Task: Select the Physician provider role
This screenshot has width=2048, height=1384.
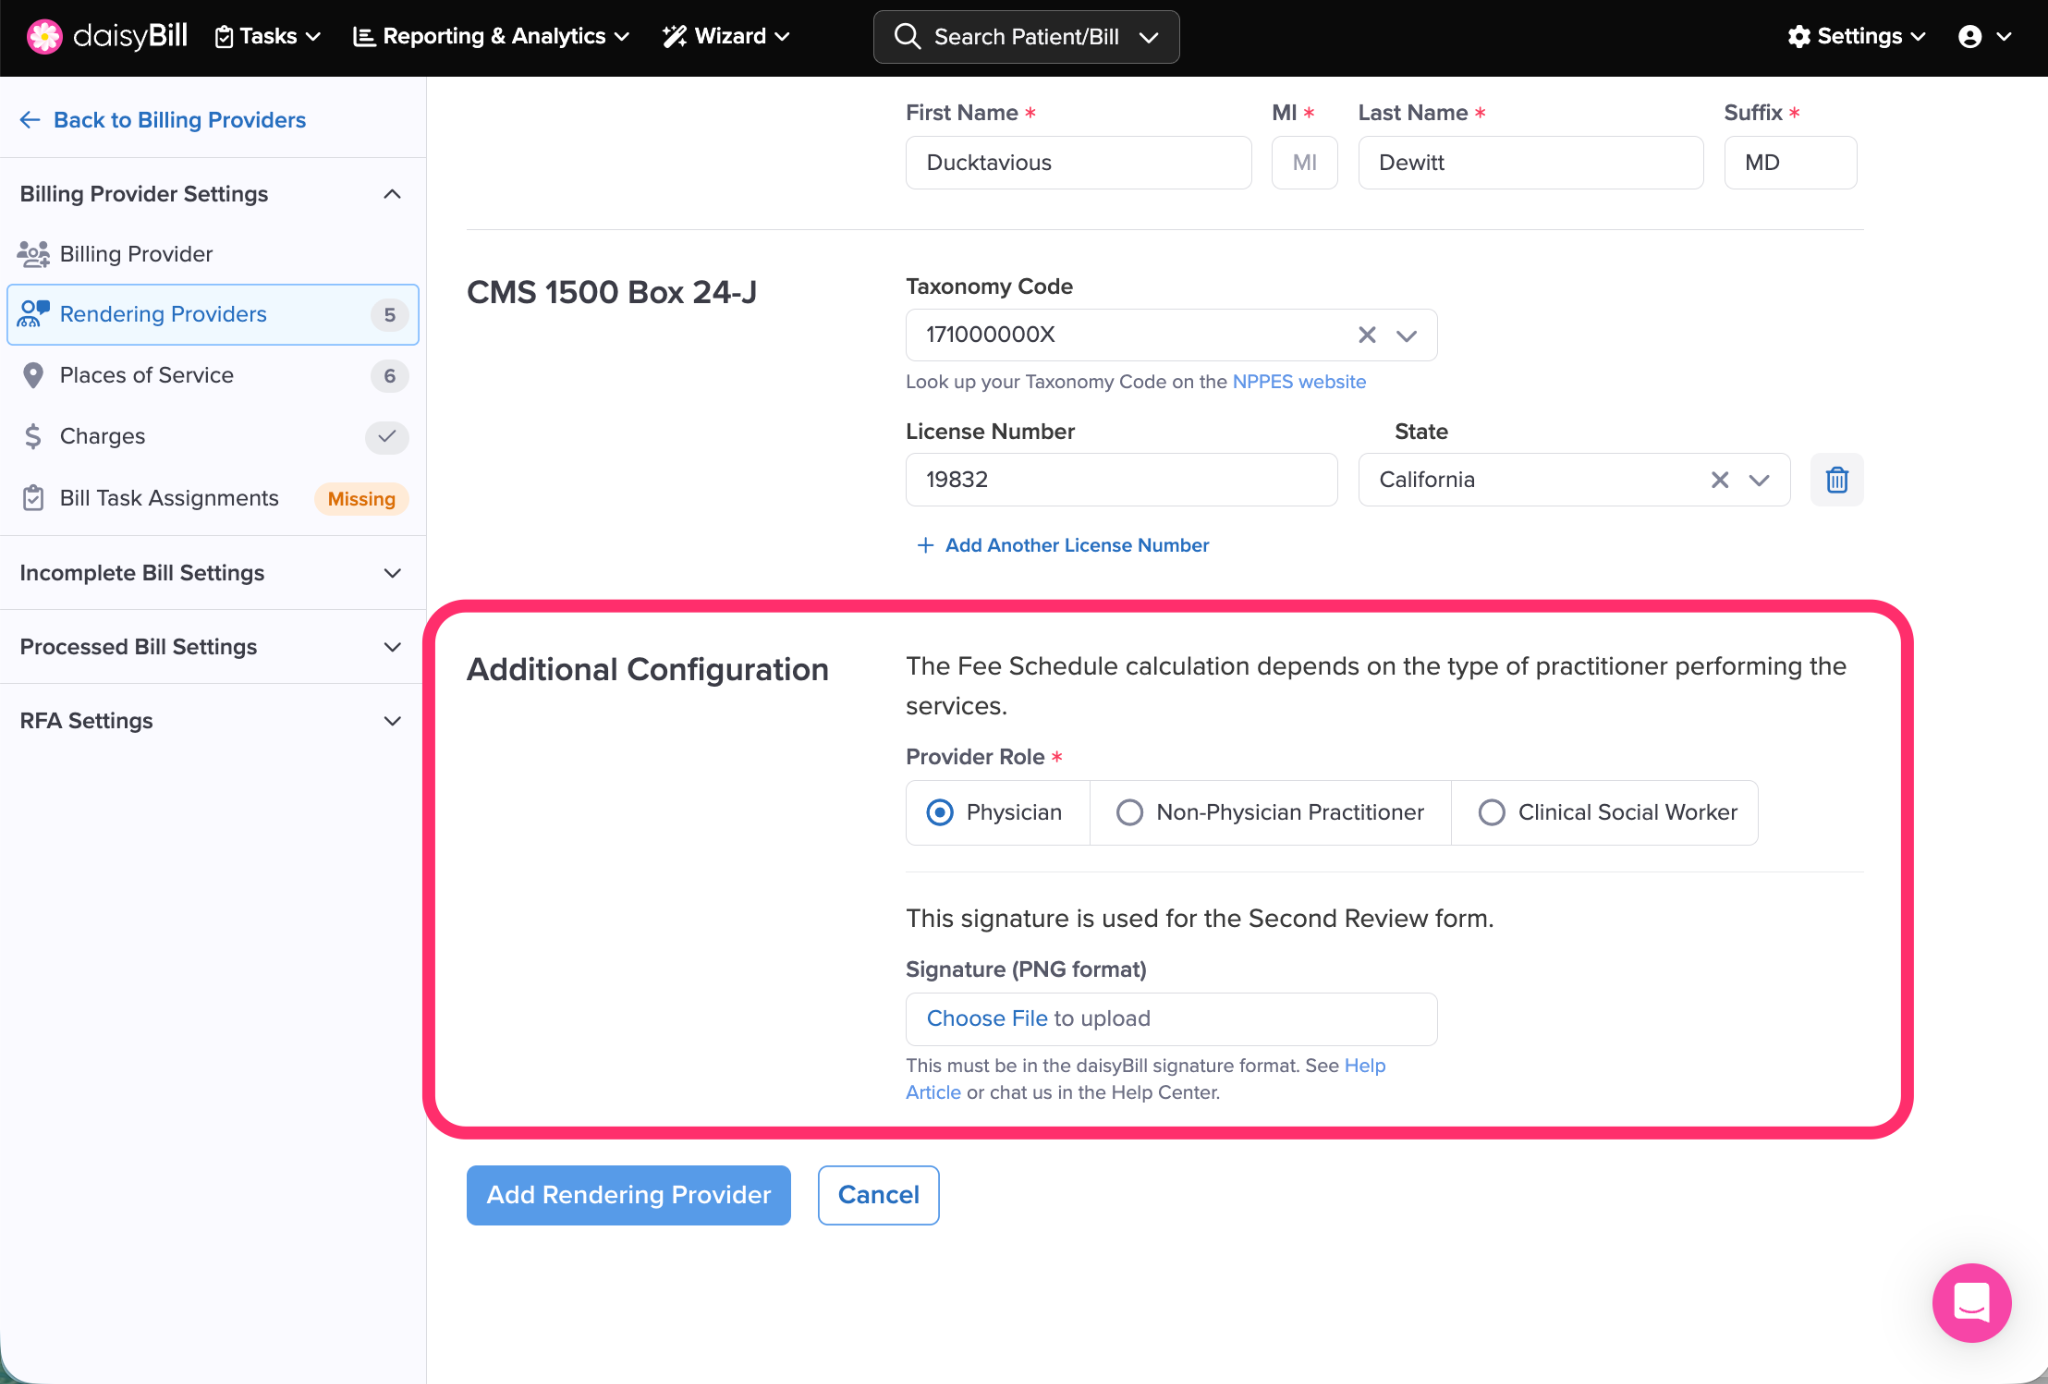Action: pyautogui.click(x=940, y=813)
